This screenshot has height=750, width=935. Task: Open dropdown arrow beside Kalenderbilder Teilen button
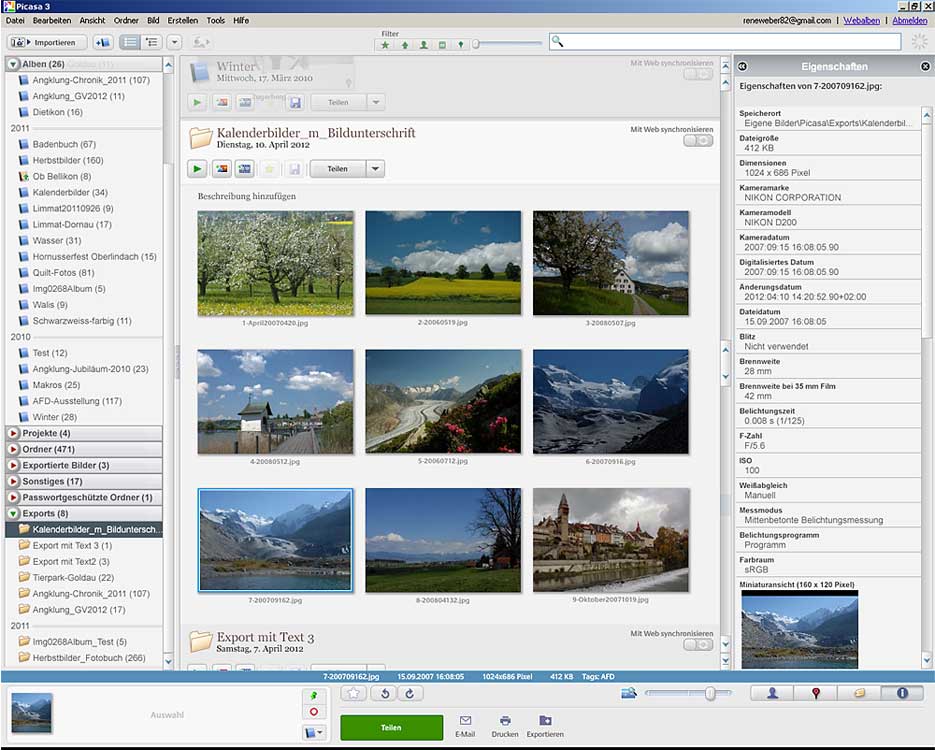(375, 169)
